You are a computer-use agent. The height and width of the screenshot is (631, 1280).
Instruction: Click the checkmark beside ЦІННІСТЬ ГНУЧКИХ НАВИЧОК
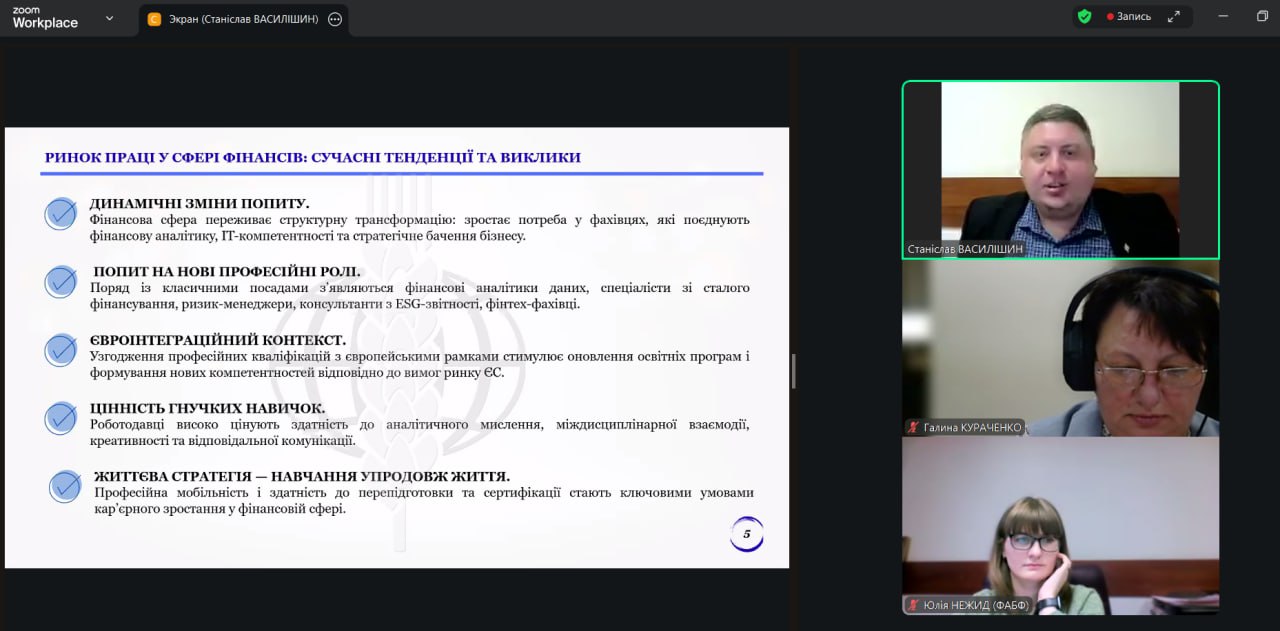(61, 418)
